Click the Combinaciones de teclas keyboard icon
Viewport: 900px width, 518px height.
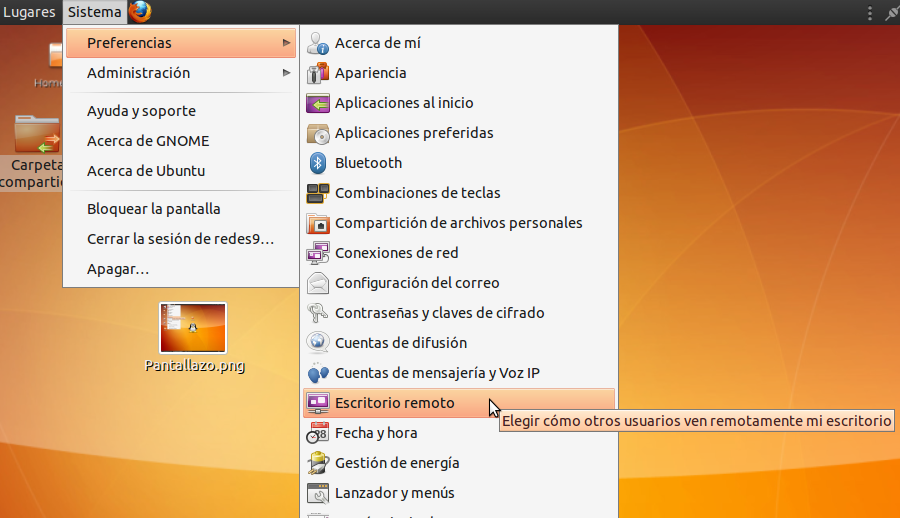[317, 193]
